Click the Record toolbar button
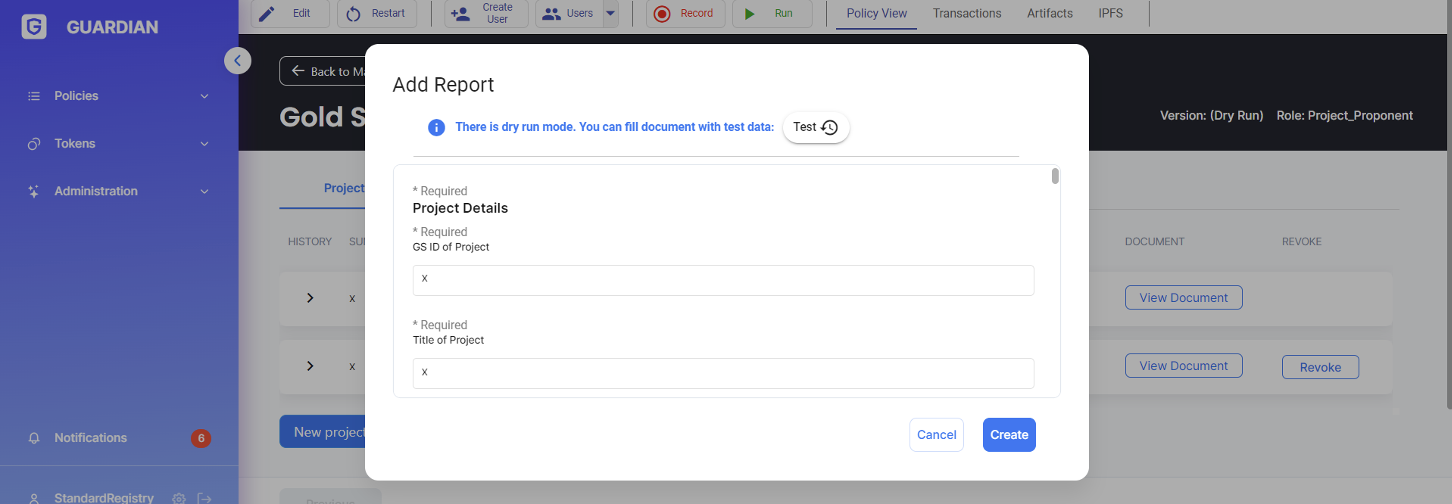Image resolution: width=1452 pixels, height=504 pixels. (x=685, y=13)
